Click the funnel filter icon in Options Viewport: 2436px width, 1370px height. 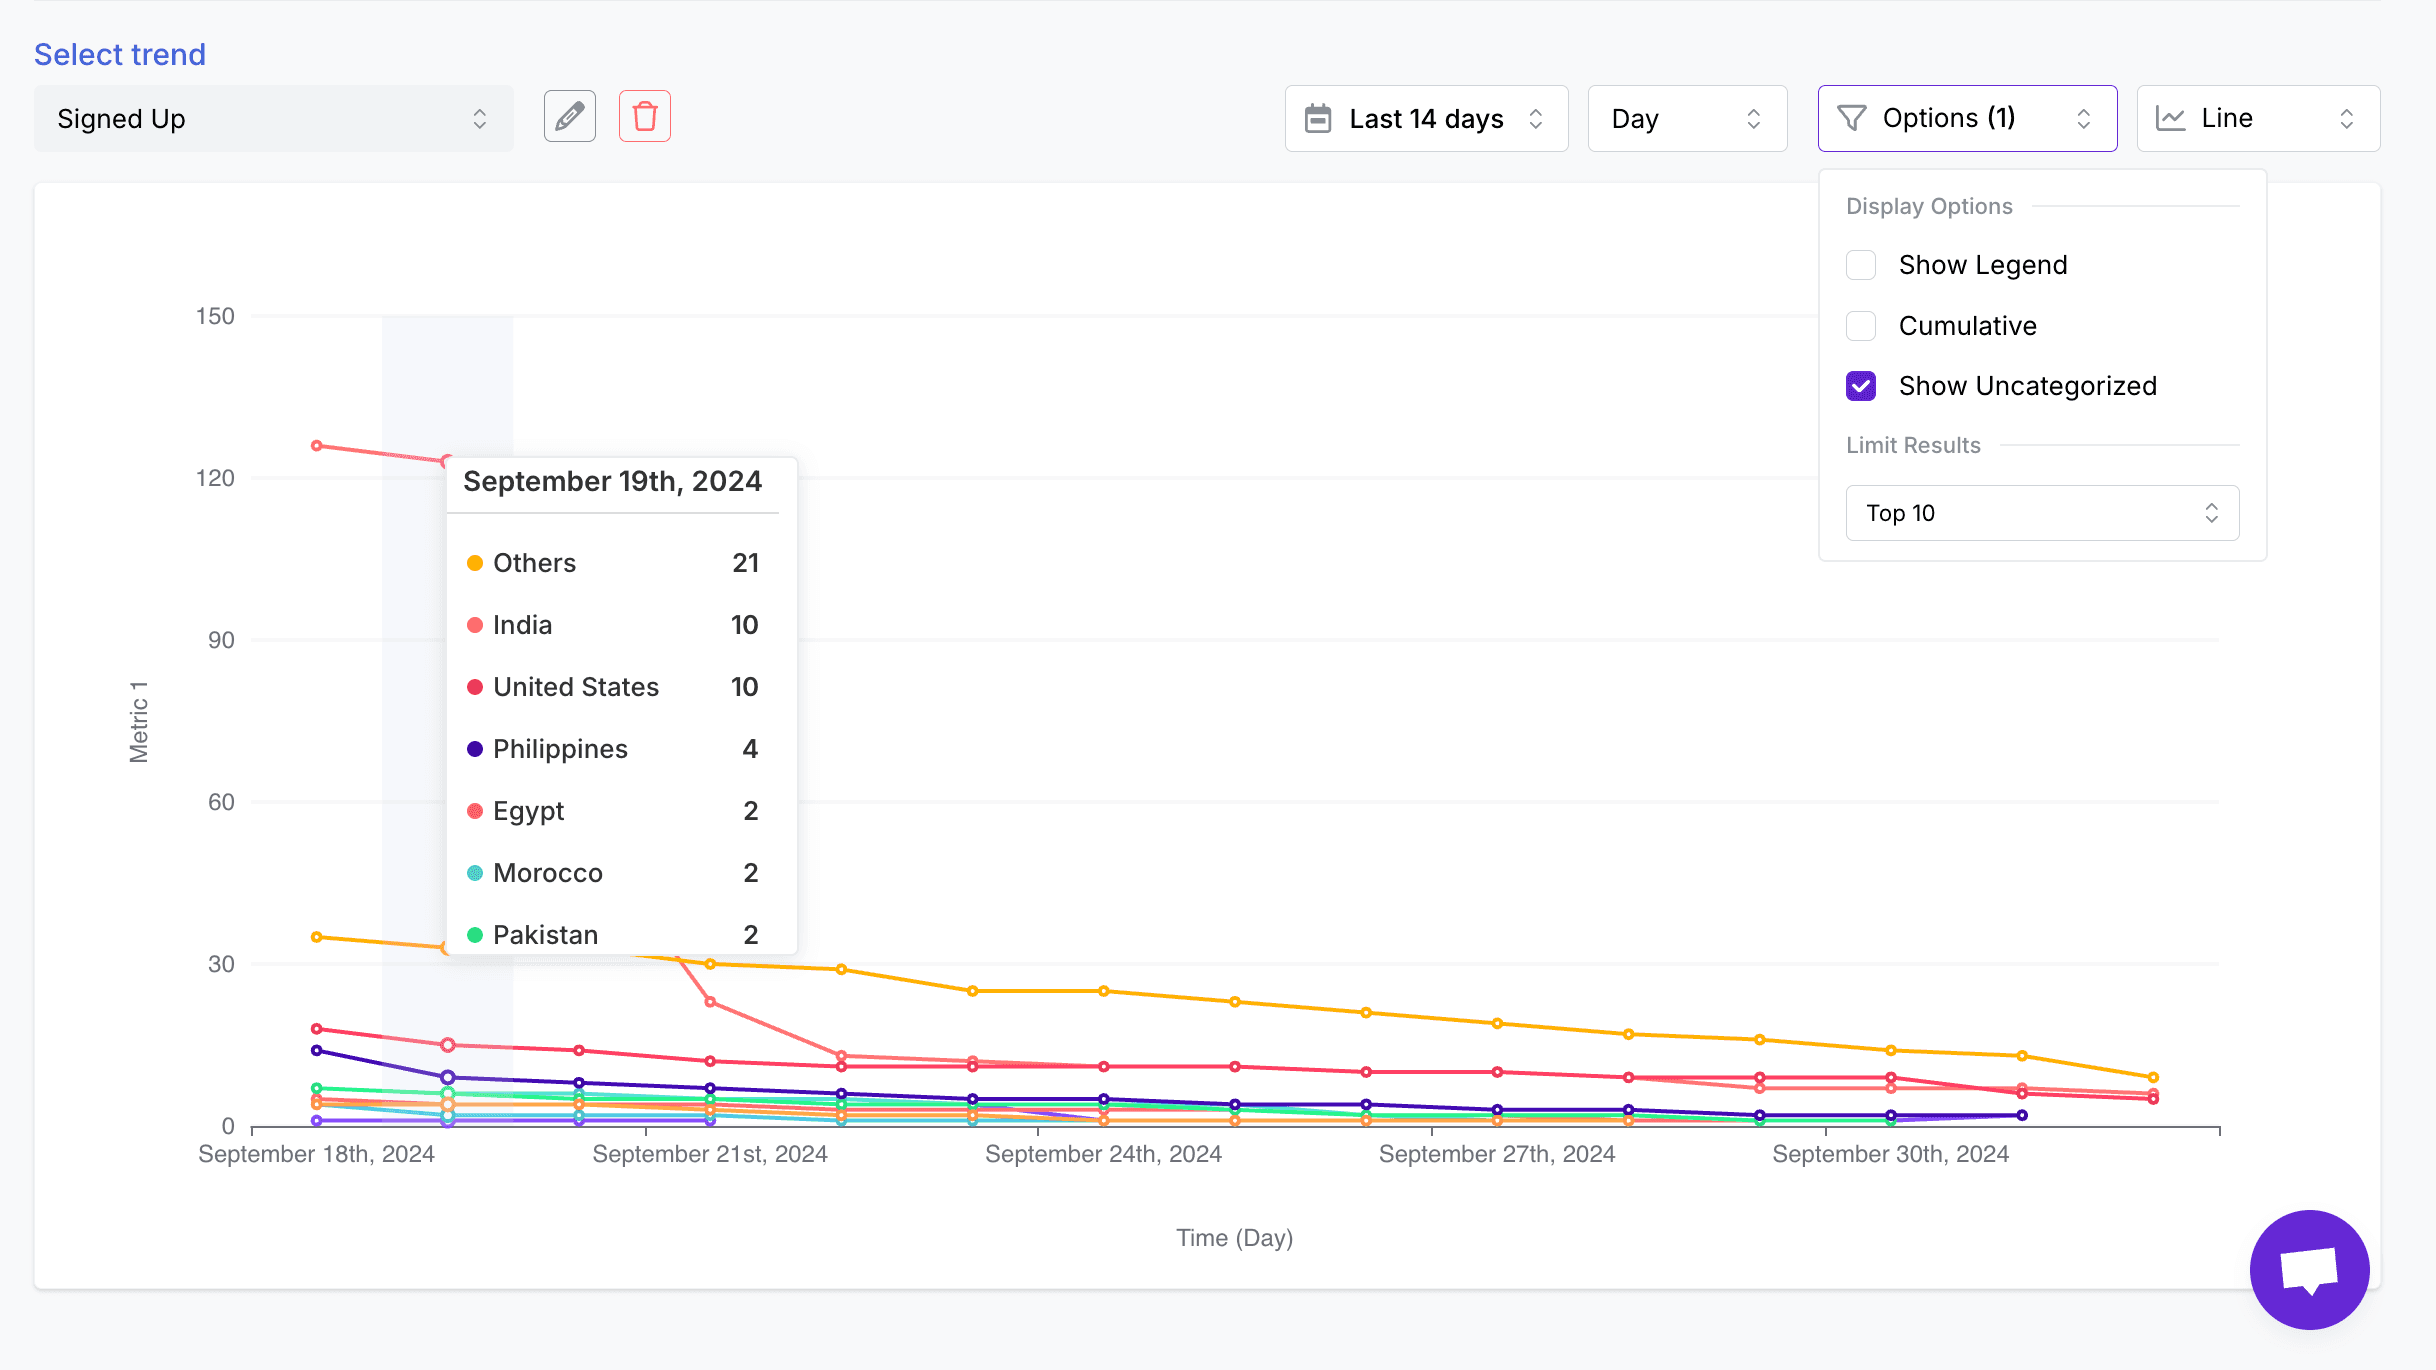(1852, 119)
